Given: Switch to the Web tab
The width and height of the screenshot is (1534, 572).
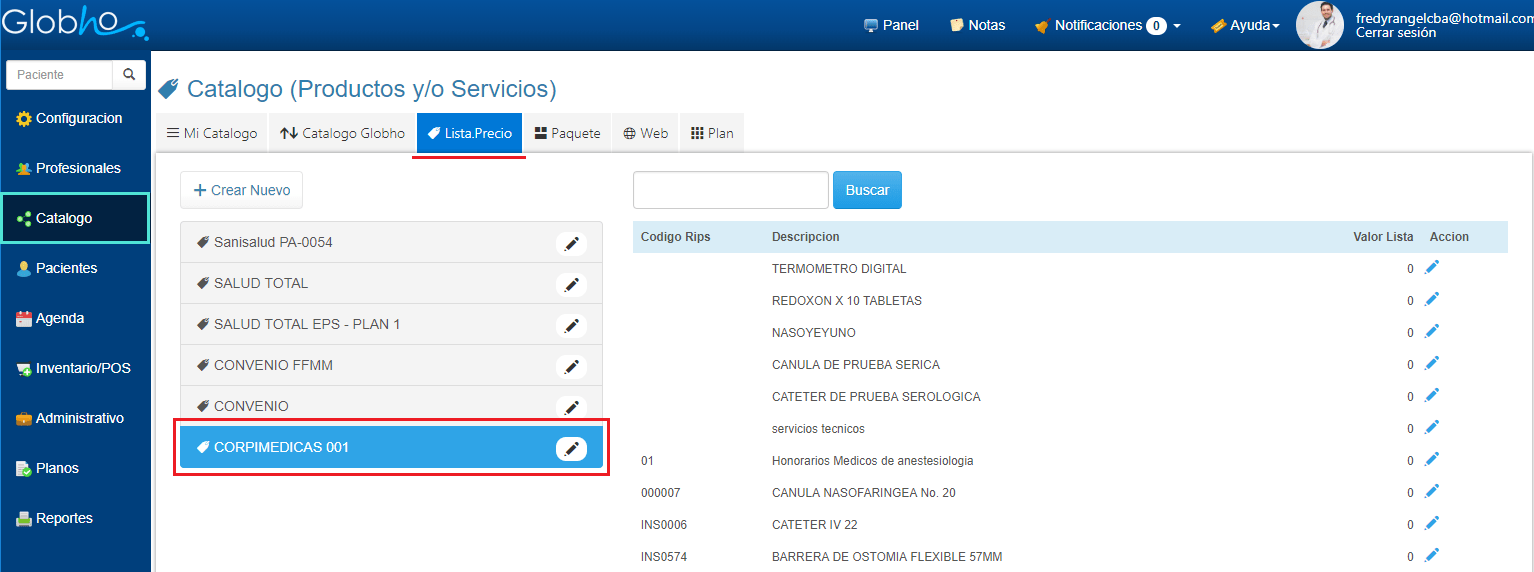Looking at the screenshot, I should pos(645,133).
